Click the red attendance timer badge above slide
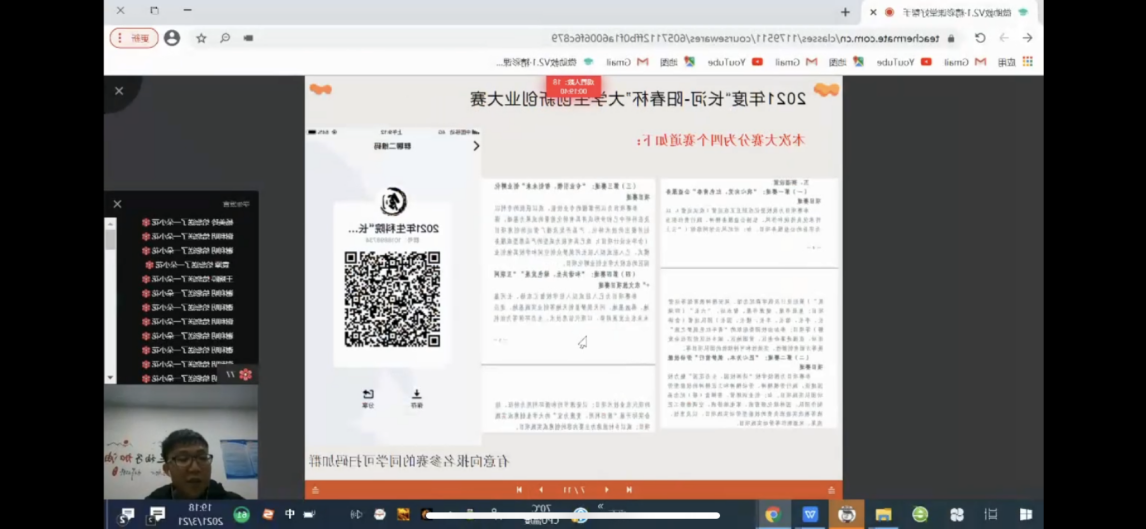The width and height of the screenshot is (1146, 529). [x=574, y=87]
